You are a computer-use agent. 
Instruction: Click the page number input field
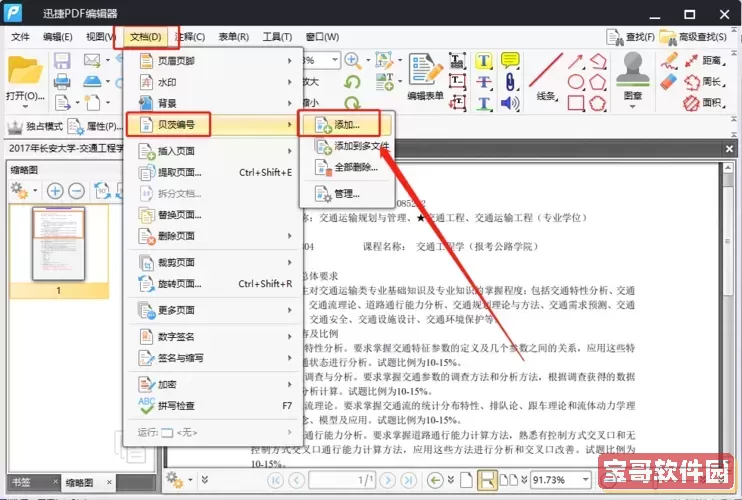tap(342, 480)
